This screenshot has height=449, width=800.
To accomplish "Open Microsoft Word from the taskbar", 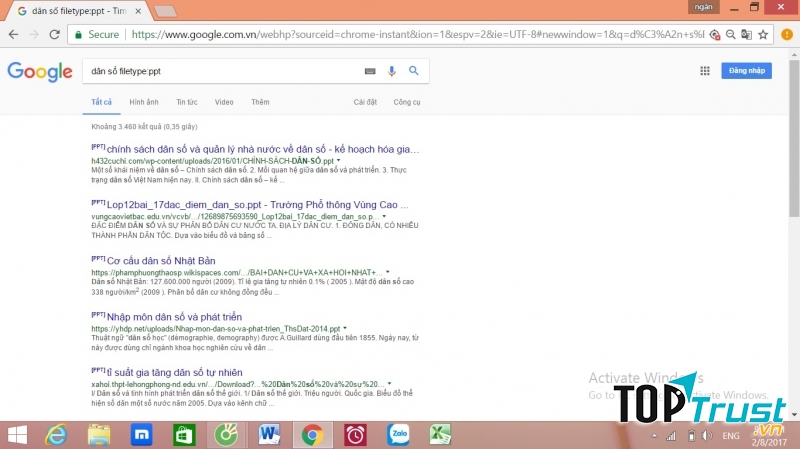I will pyautogui.click(x=270, y=435).
